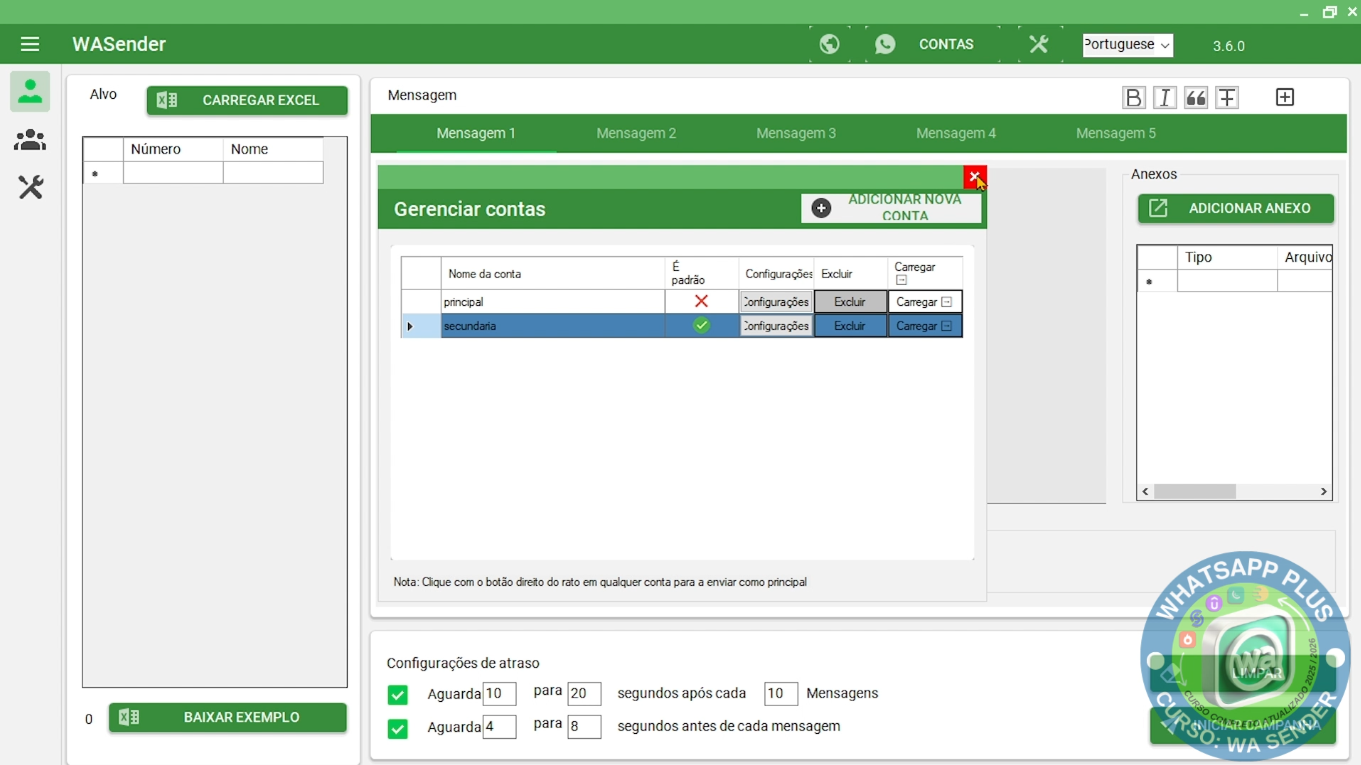Click the globe icon in header
Image resolution: width=1361 pixels, height=765 pixels.
(829, 44)
